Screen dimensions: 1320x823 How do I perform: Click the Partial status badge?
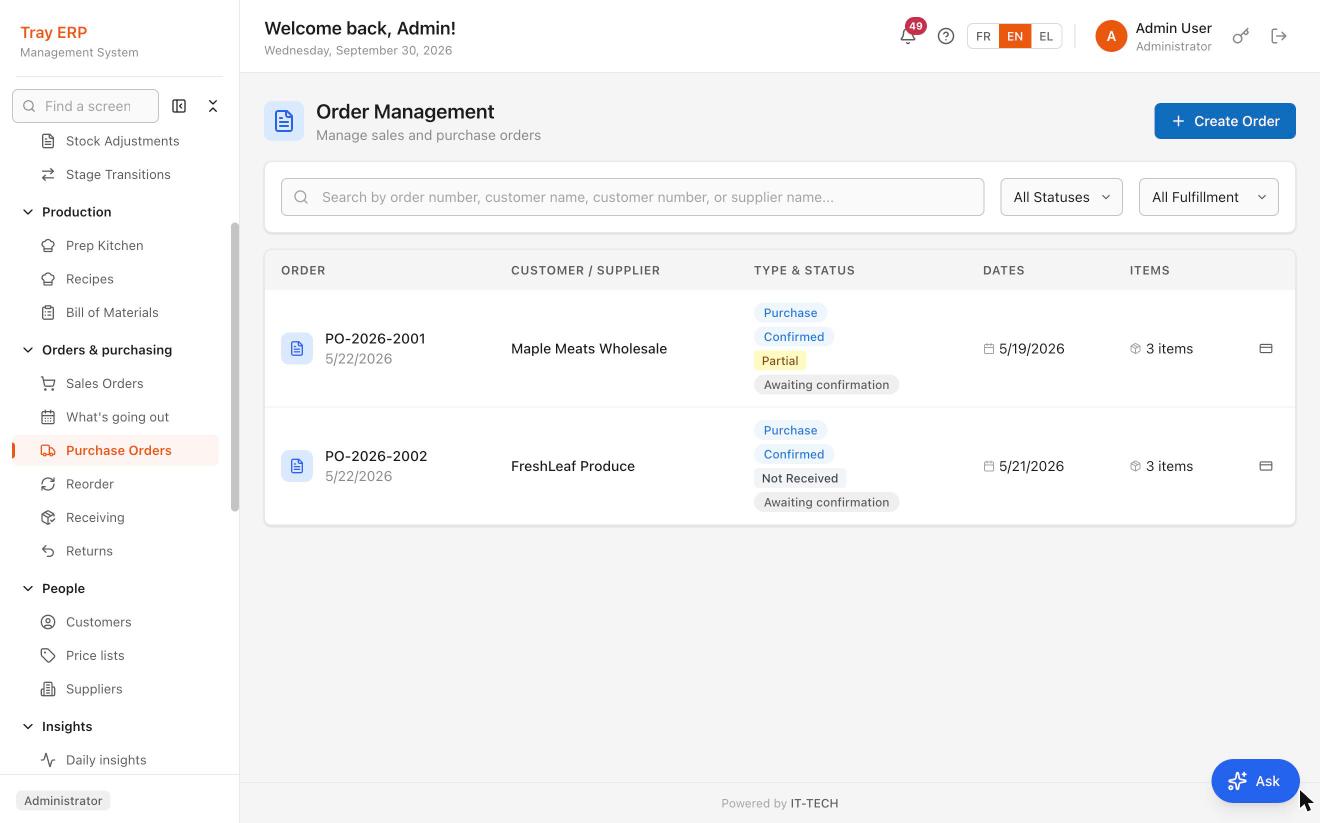(780, 361)
